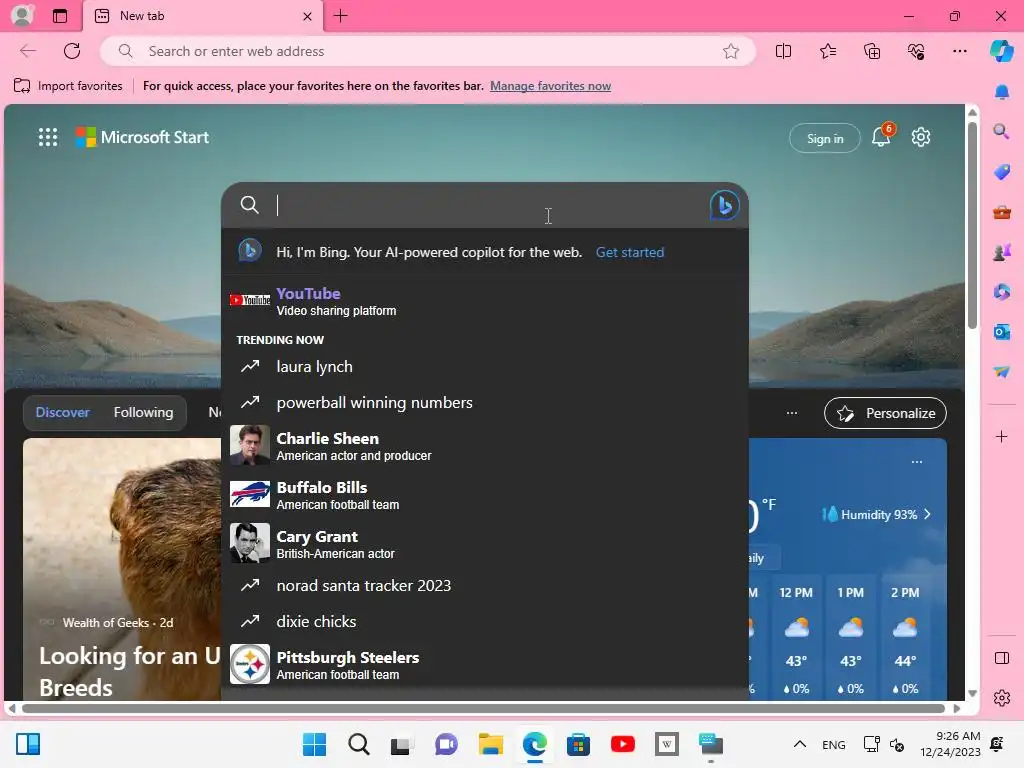Add this page to favorites star
Screen dimensions: 1024x768
pos(731,51)
